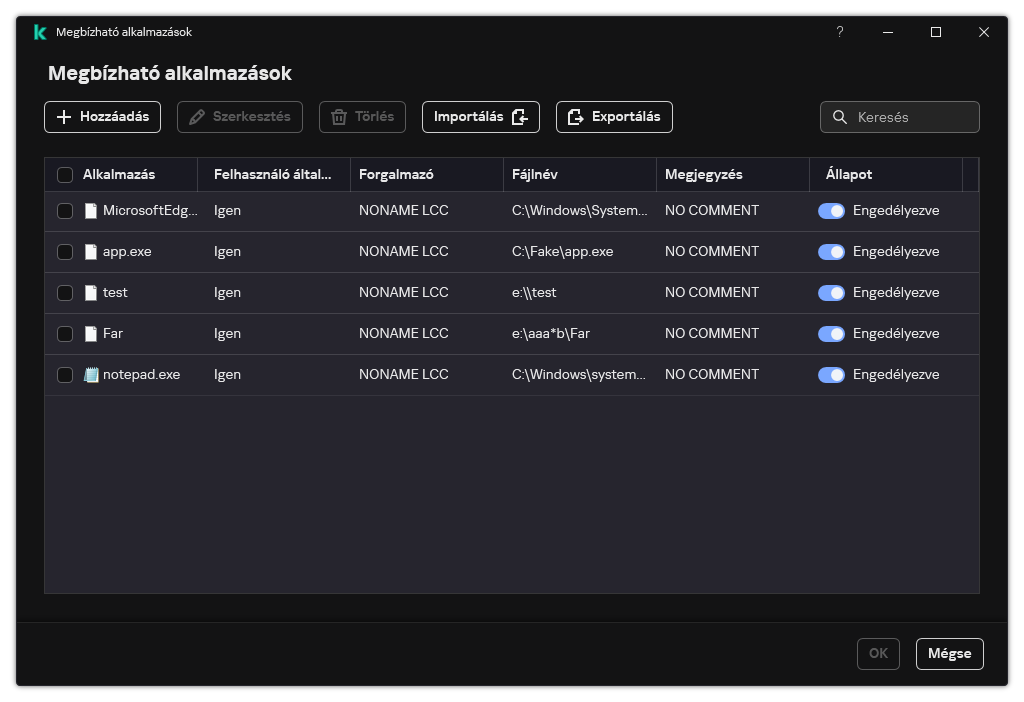Click the Kaspersky logo icon in title bar
This screenshot has height=702, width=1024.
(39, 32)
